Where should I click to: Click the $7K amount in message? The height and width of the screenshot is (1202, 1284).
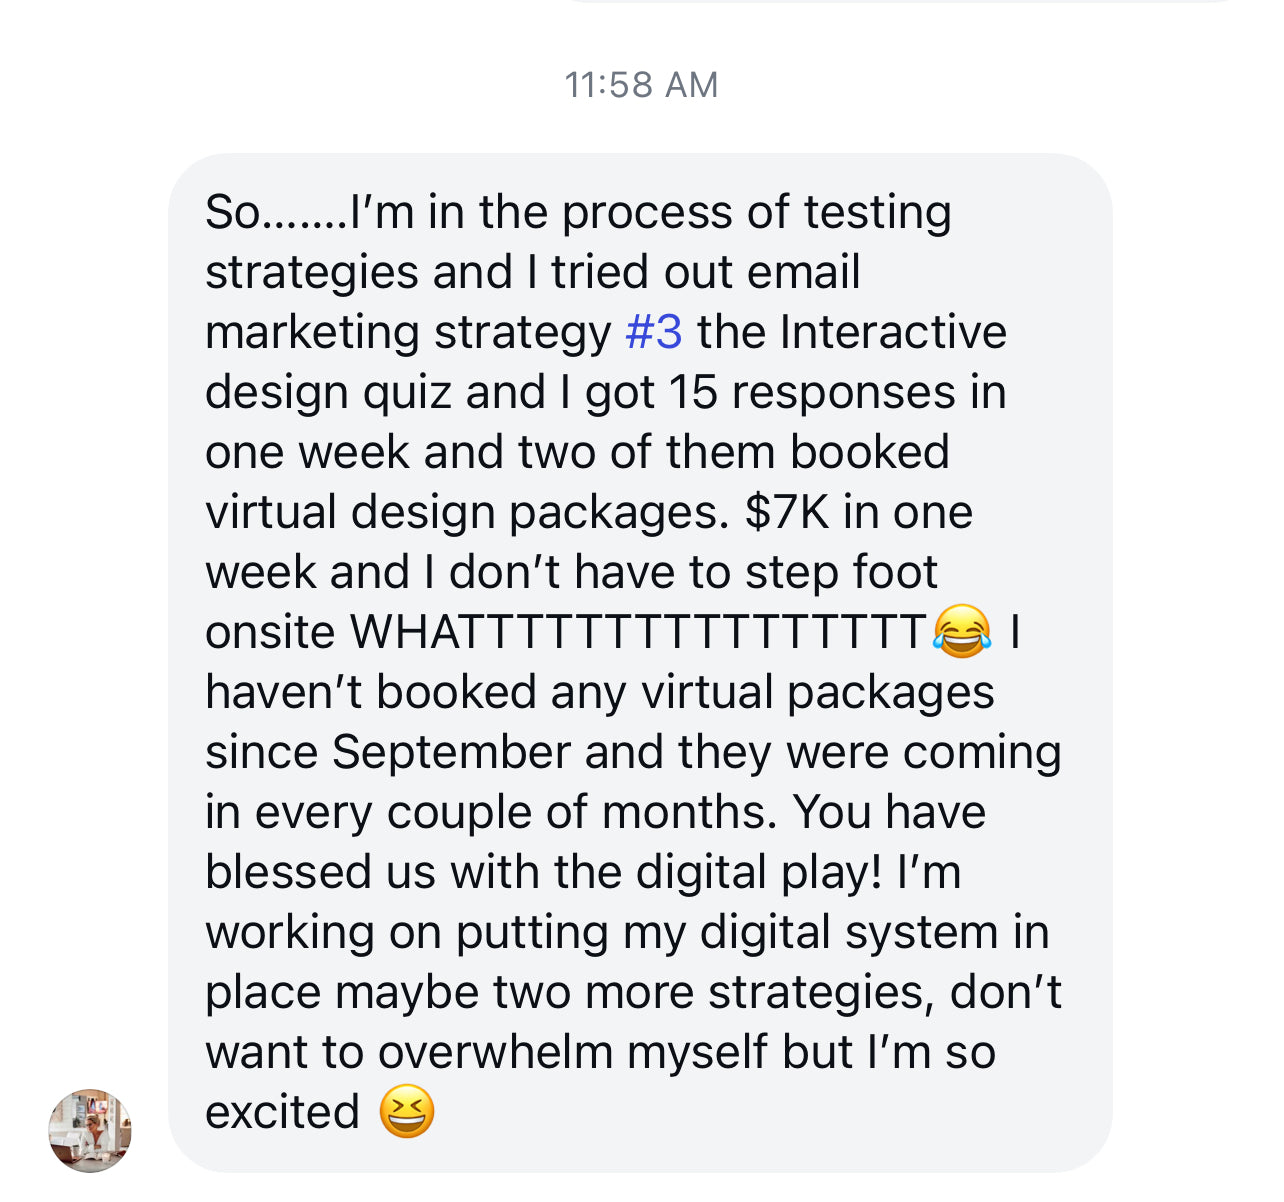tap(788, 512)
